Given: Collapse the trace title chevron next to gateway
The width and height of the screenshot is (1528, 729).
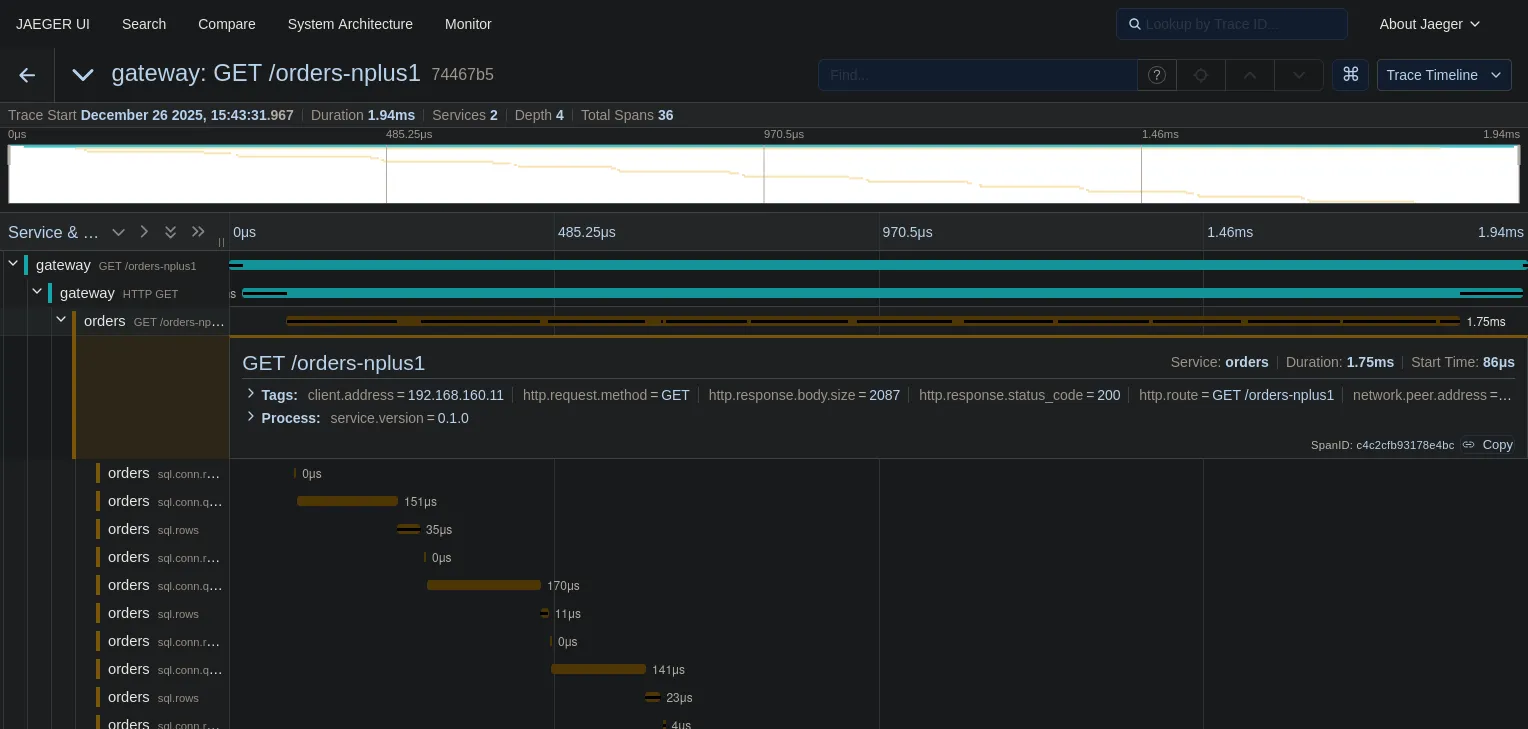Looking at the screenshot, I should (83, 75).
